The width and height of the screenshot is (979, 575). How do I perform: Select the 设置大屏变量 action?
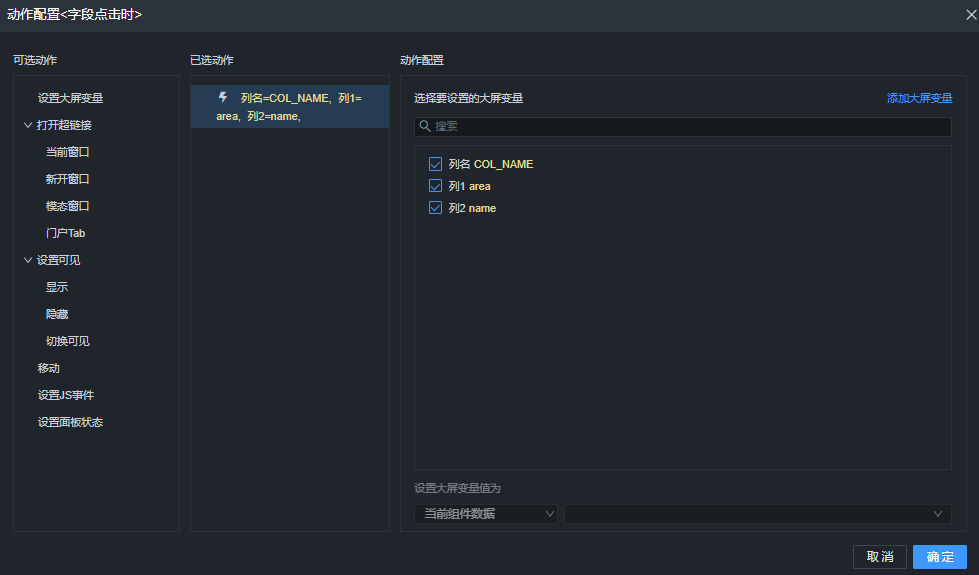(x=70, y=98)
